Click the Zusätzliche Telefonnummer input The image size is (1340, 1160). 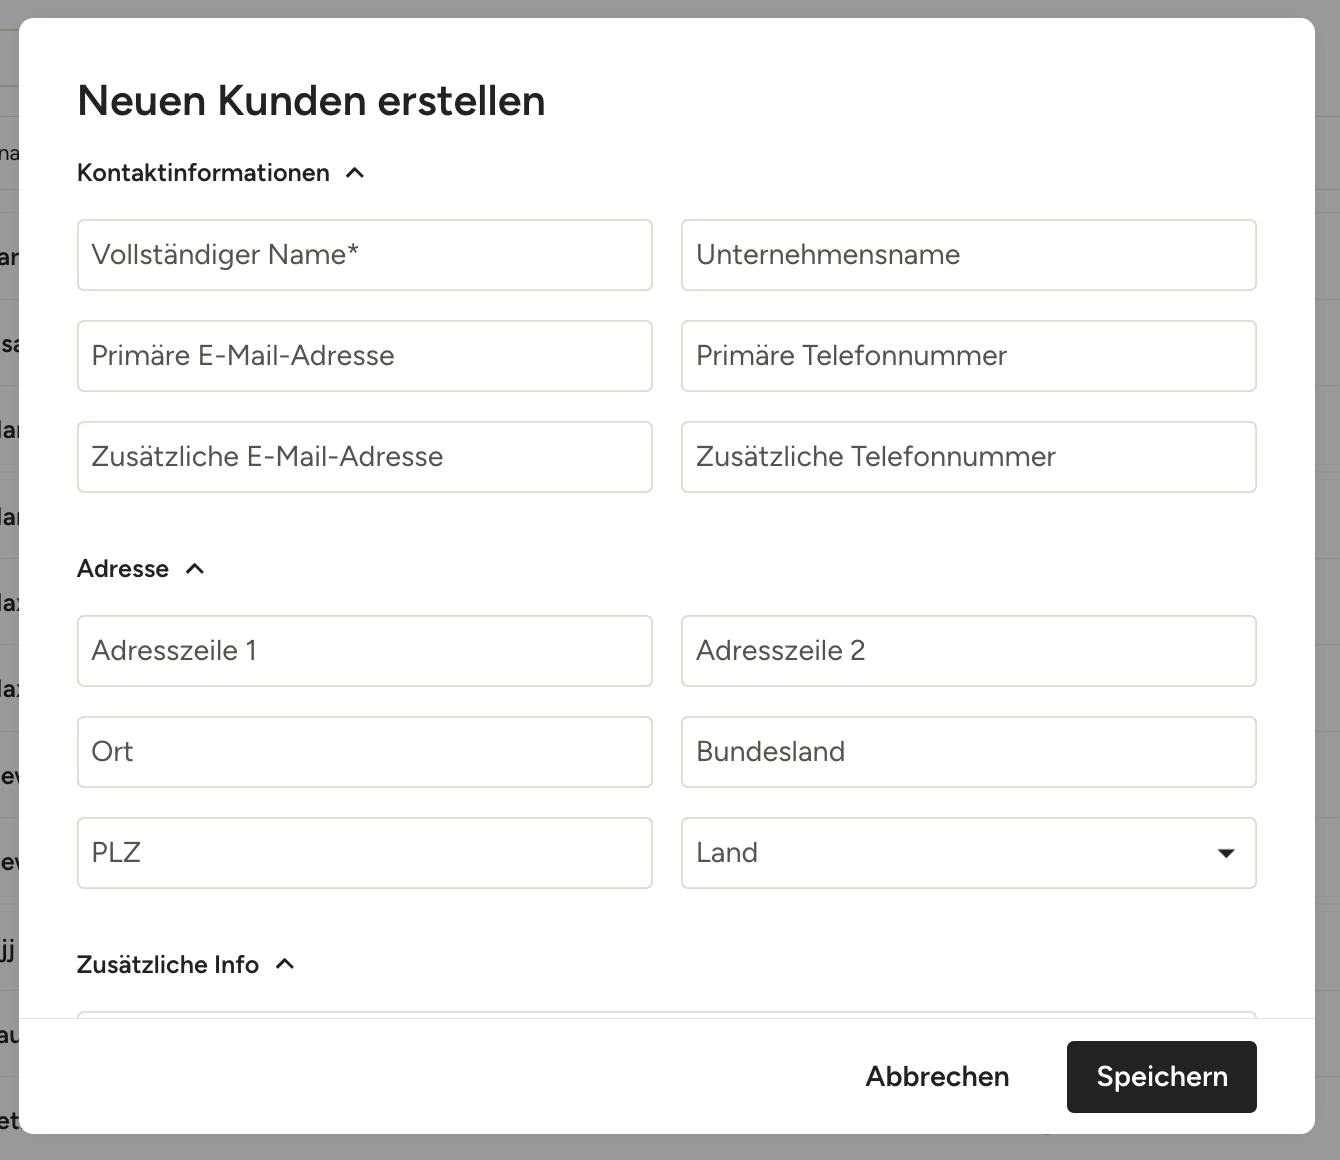click(968, 457)
